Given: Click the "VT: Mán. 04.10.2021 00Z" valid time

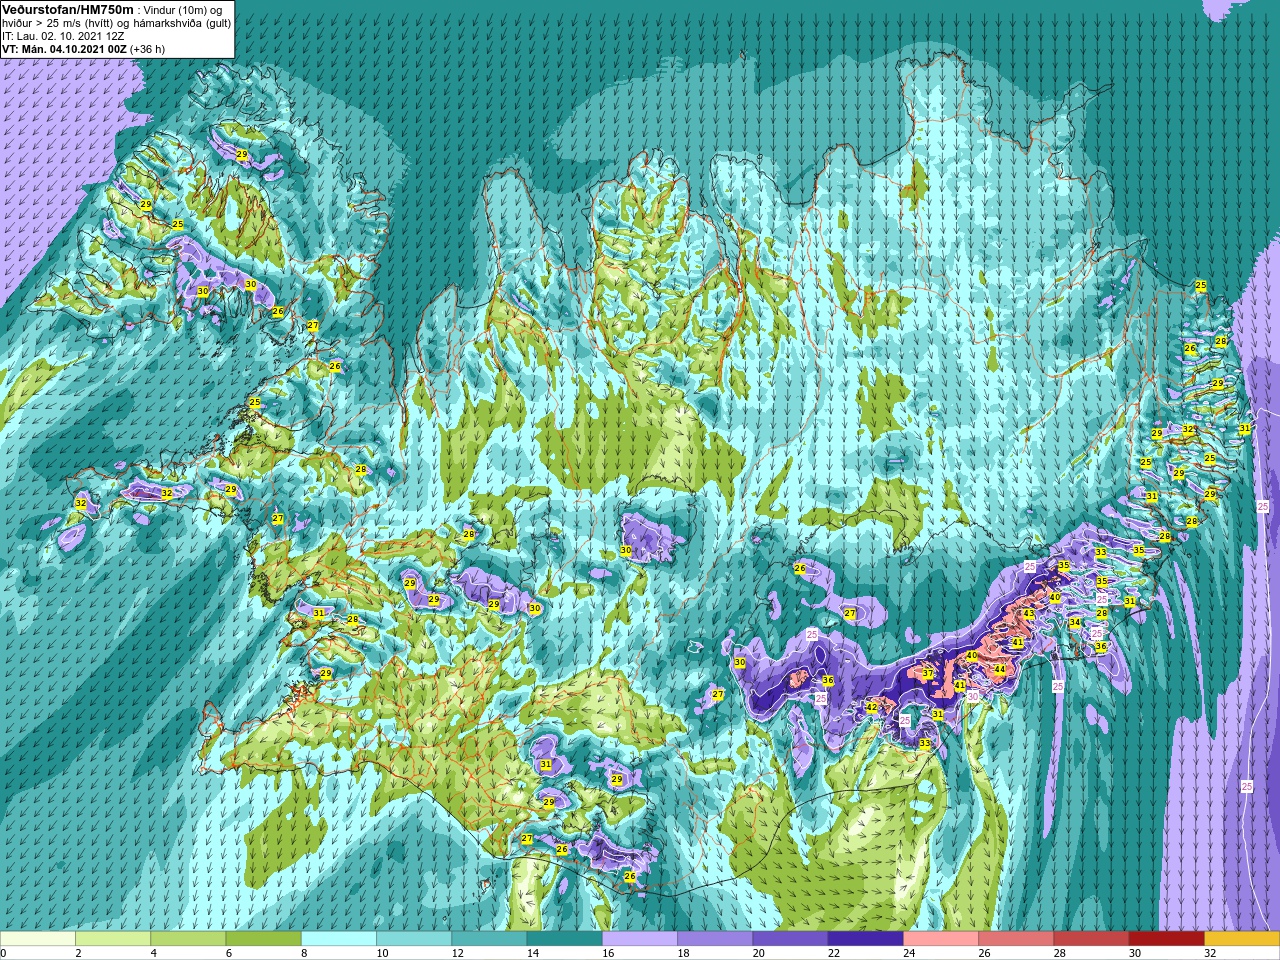Looking at the screenshot, I should (x=64, y=48).
